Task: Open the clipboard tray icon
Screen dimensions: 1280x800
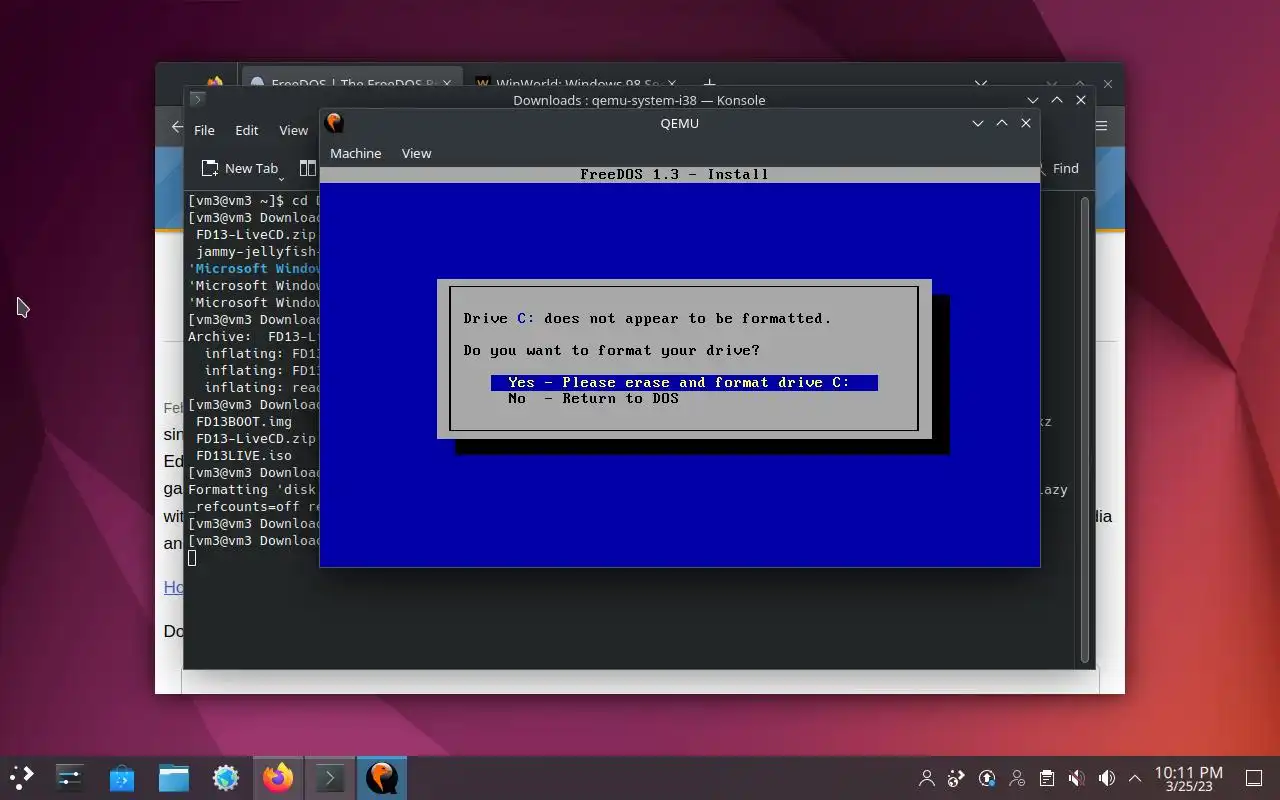Action: pos(1047,778)
